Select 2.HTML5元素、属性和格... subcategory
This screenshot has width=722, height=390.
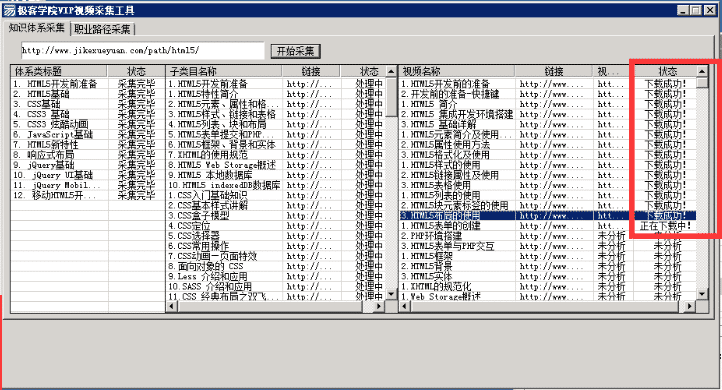276,104
